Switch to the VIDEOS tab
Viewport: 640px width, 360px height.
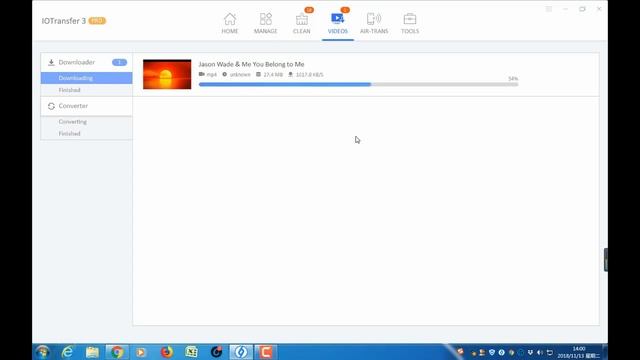point(338,23)
